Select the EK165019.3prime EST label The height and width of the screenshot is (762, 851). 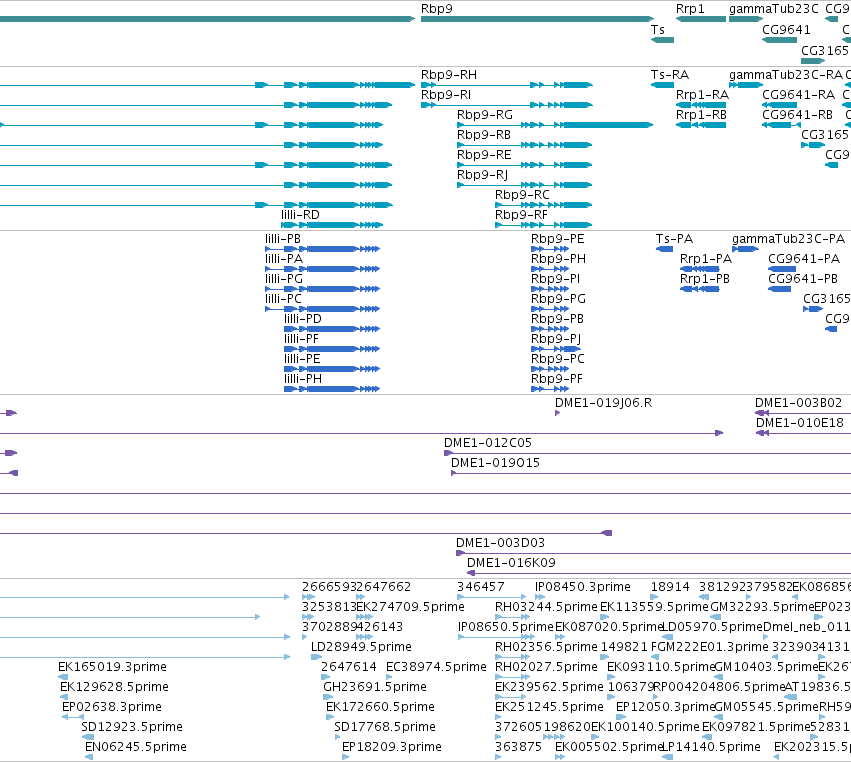pos(112,666)
